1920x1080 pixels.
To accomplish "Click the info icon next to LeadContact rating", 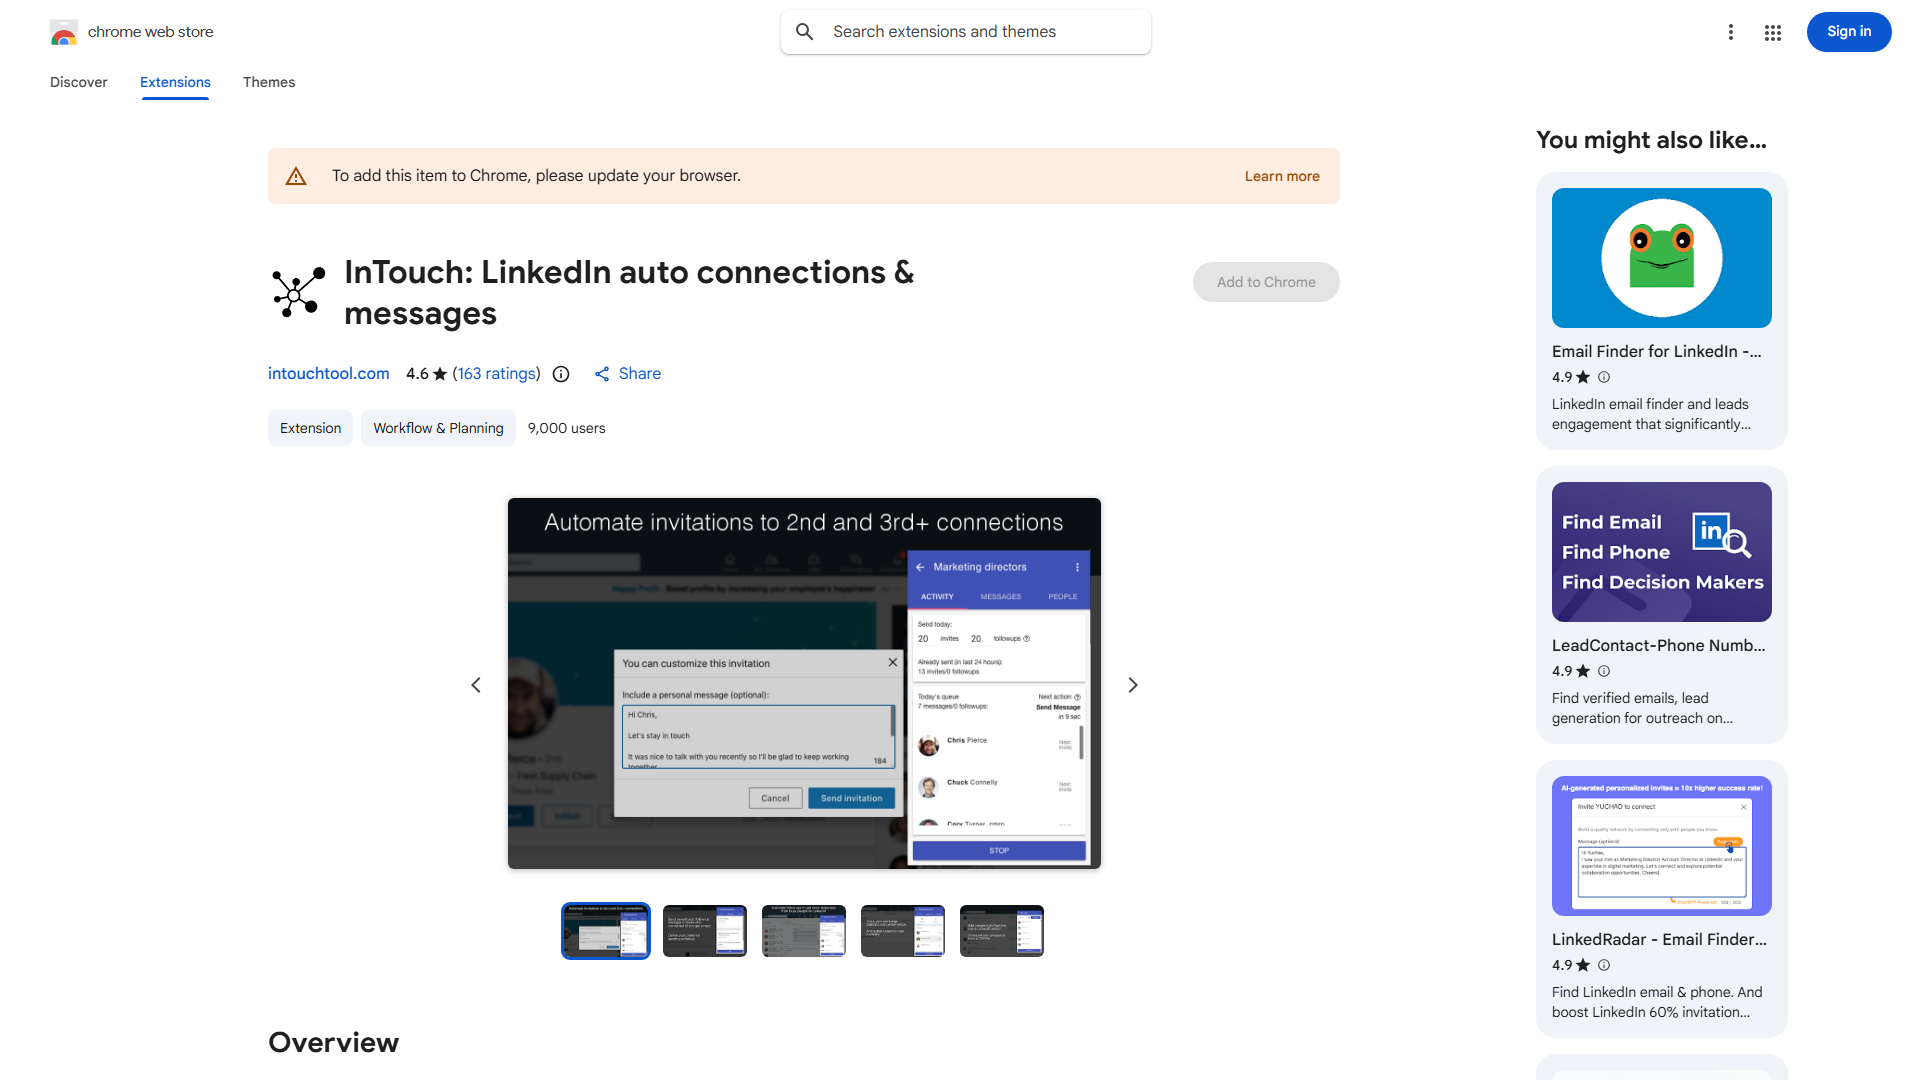I will pyautogui.click(x=1604, y=671).
